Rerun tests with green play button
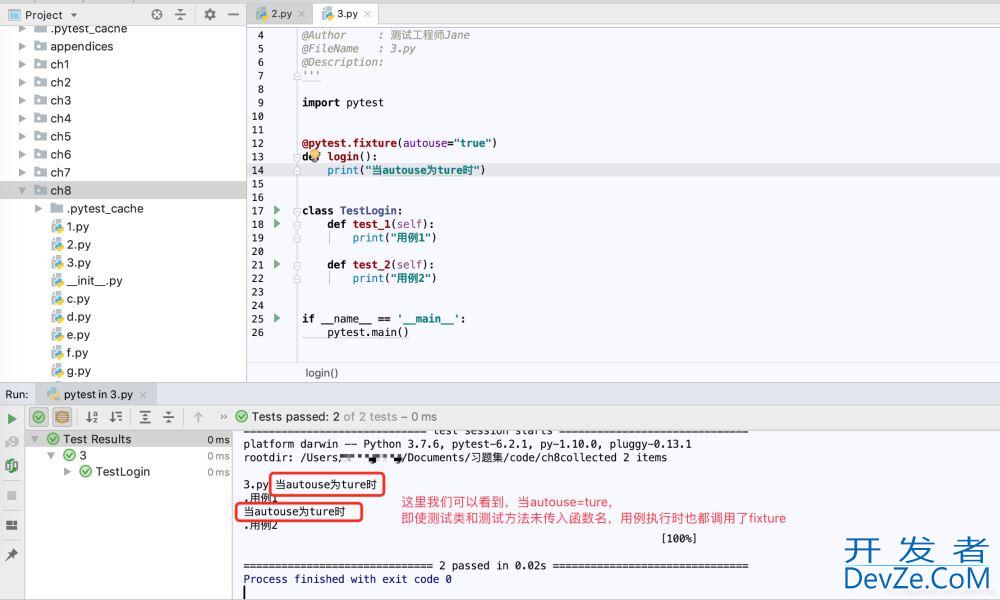Image resolution: width=1000 pixels, height=600 pixels. pos(11,418)
